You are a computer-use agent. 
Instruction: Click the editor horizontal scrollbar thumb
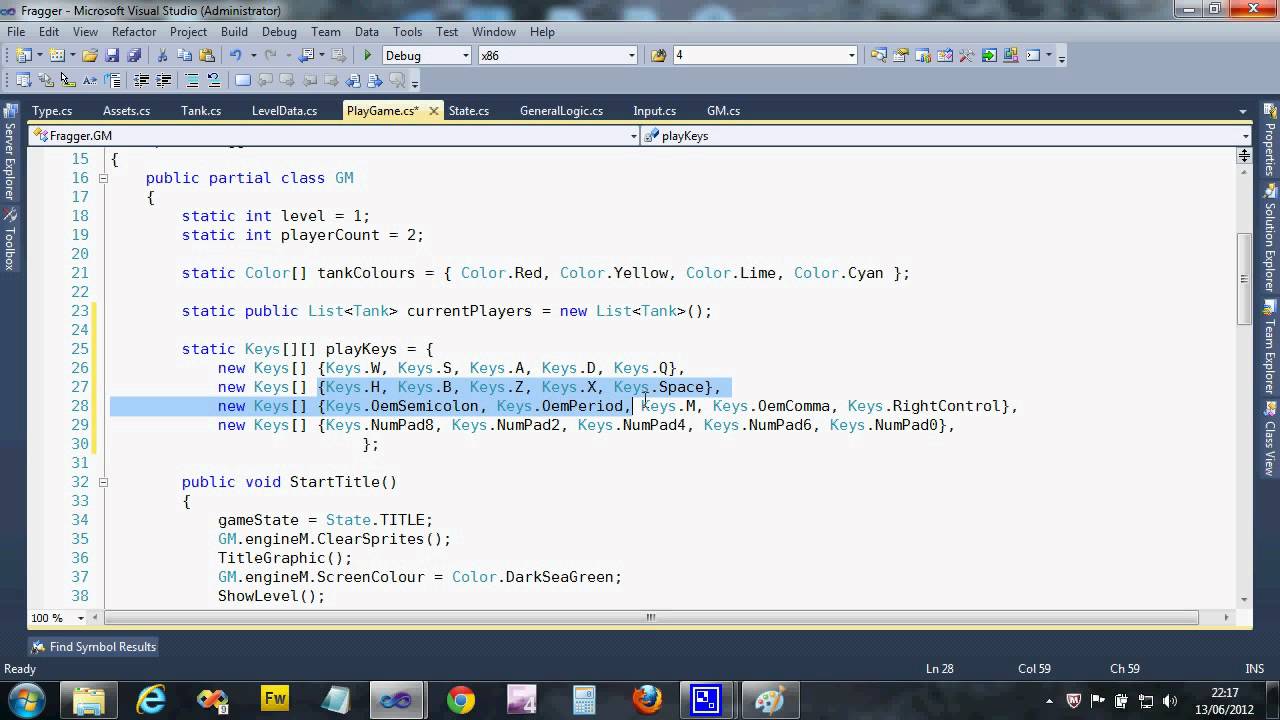650,617
